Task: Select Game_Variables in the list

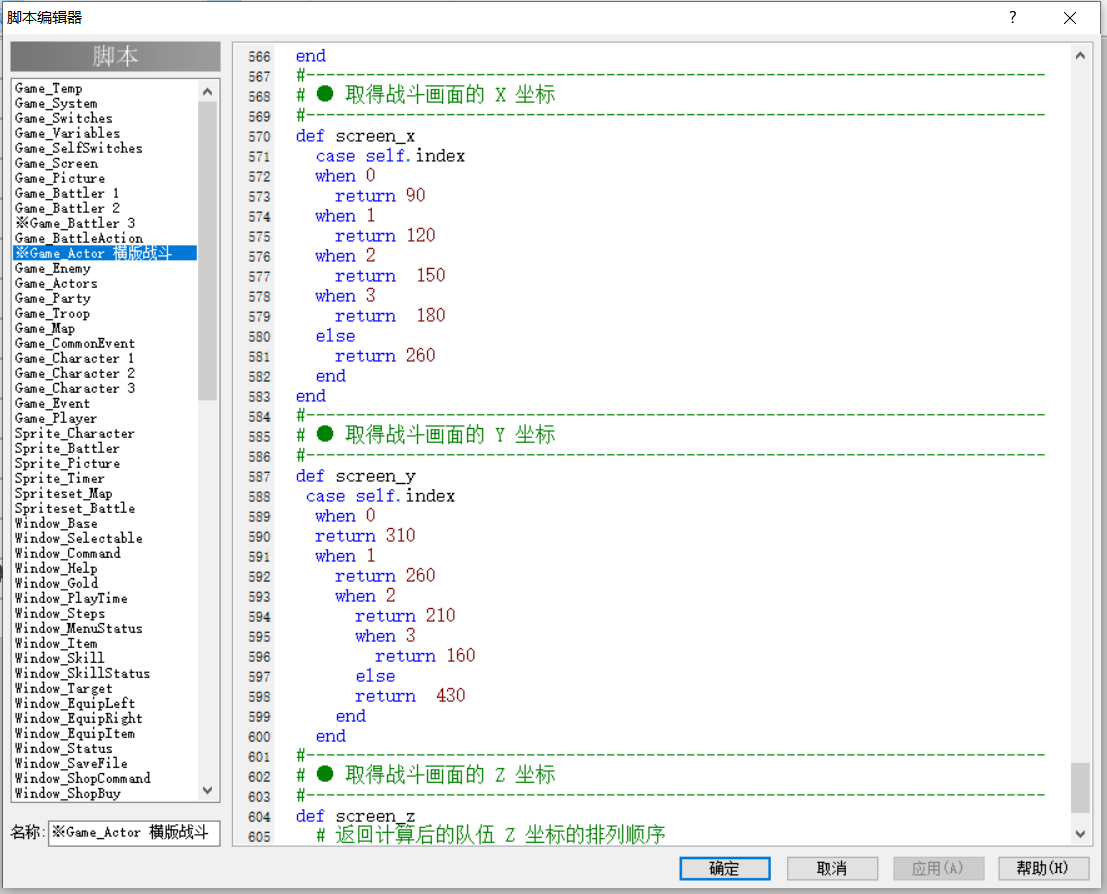Action: 67,133
